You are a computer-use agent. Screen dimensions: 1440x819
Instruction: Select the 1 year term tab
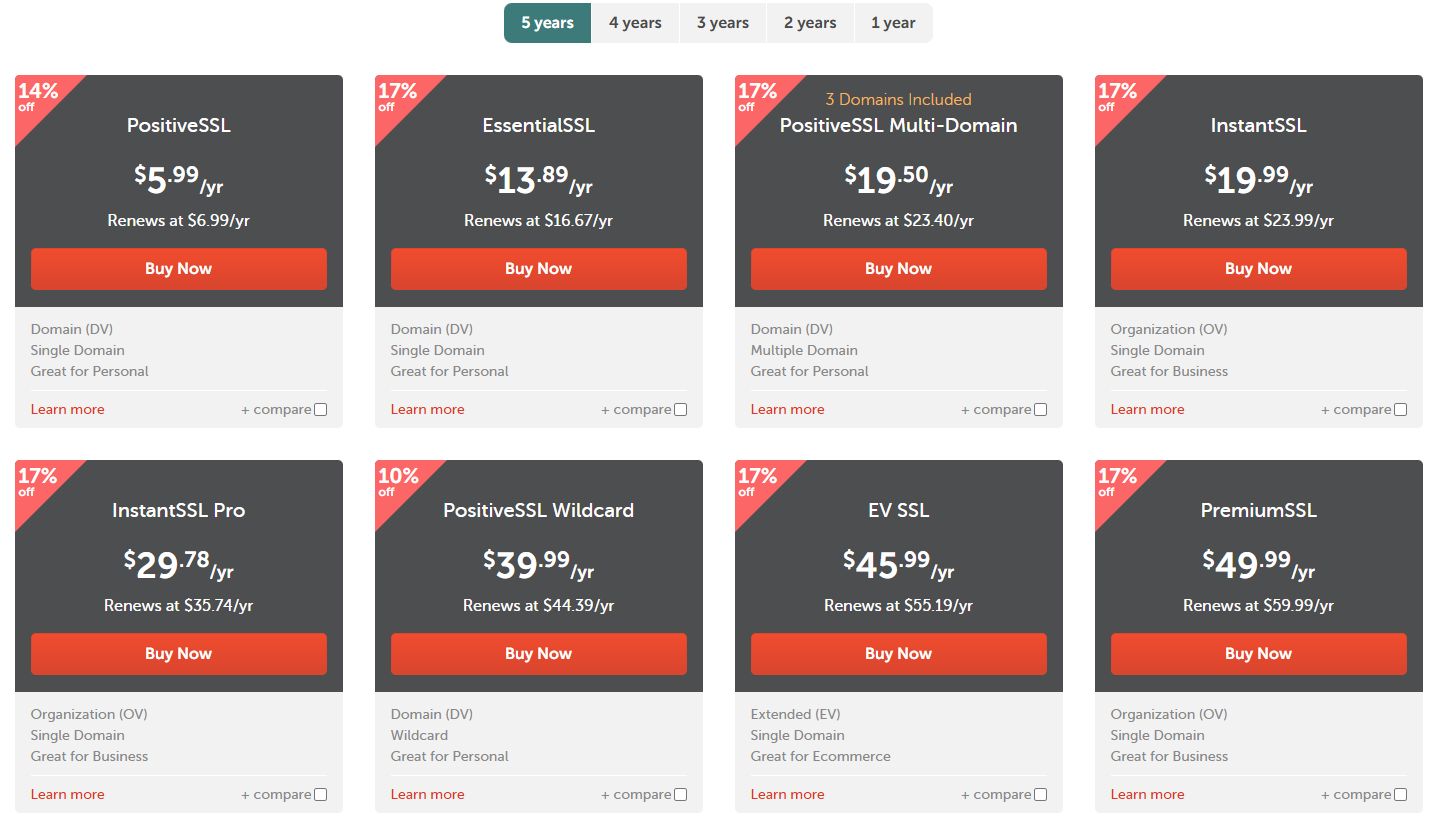893,23
